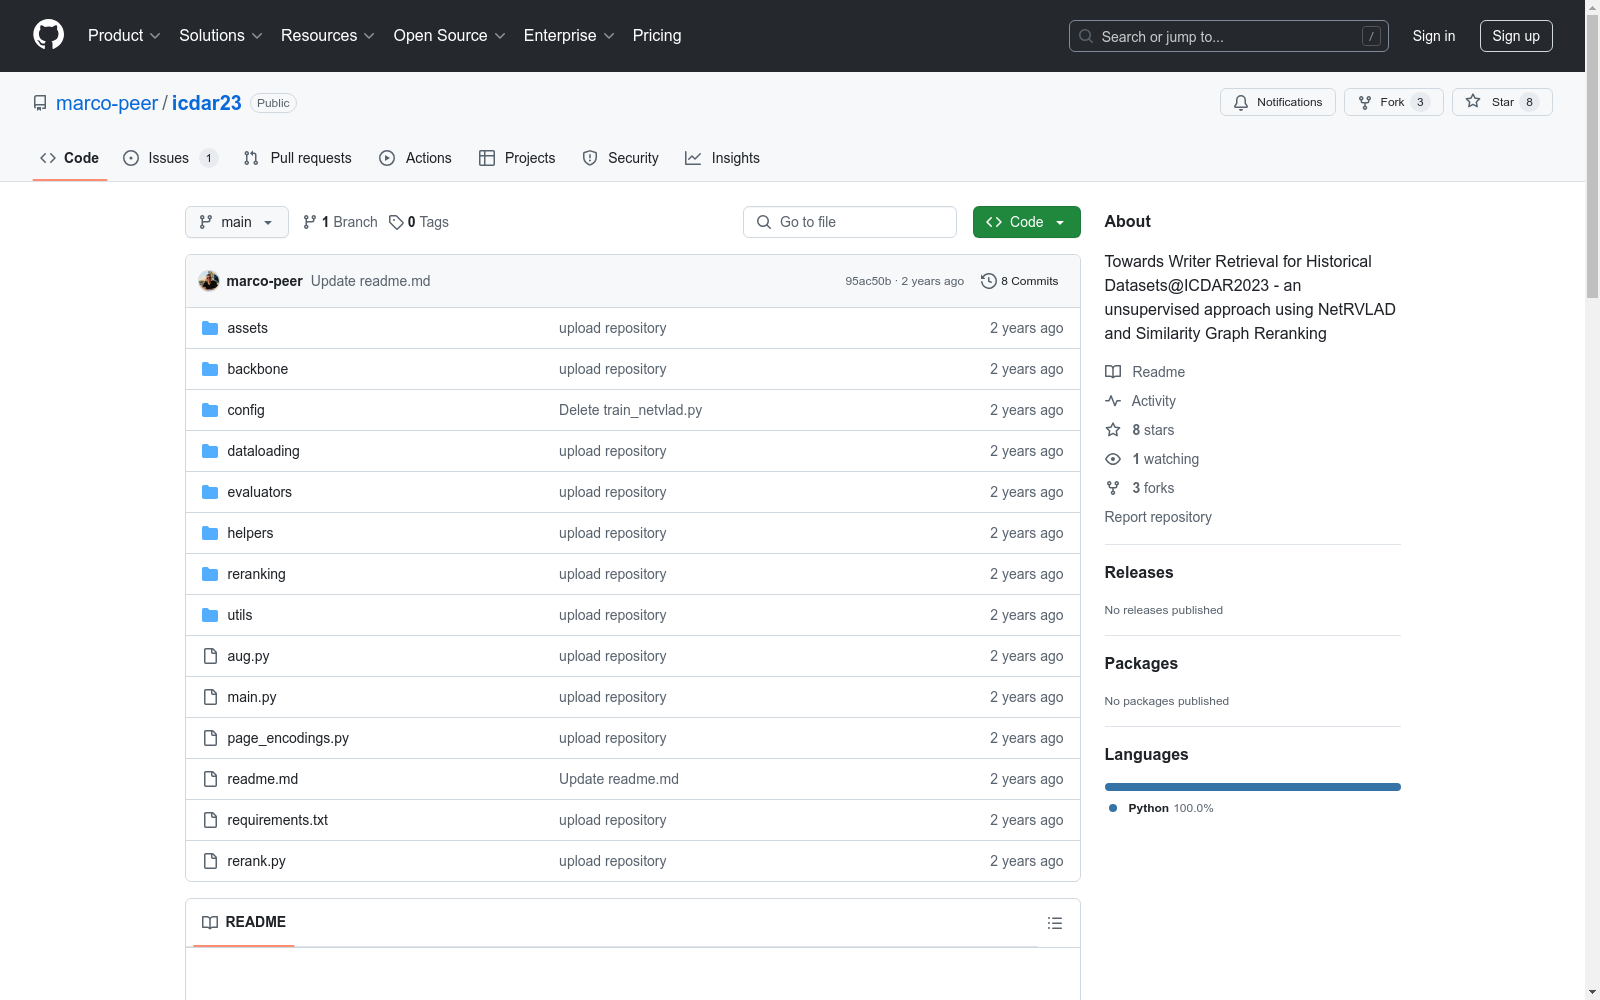Click the fork icon beside 3 forks
Viewport: 1600px width, 1000px height.
click(x=1113, y=488)
